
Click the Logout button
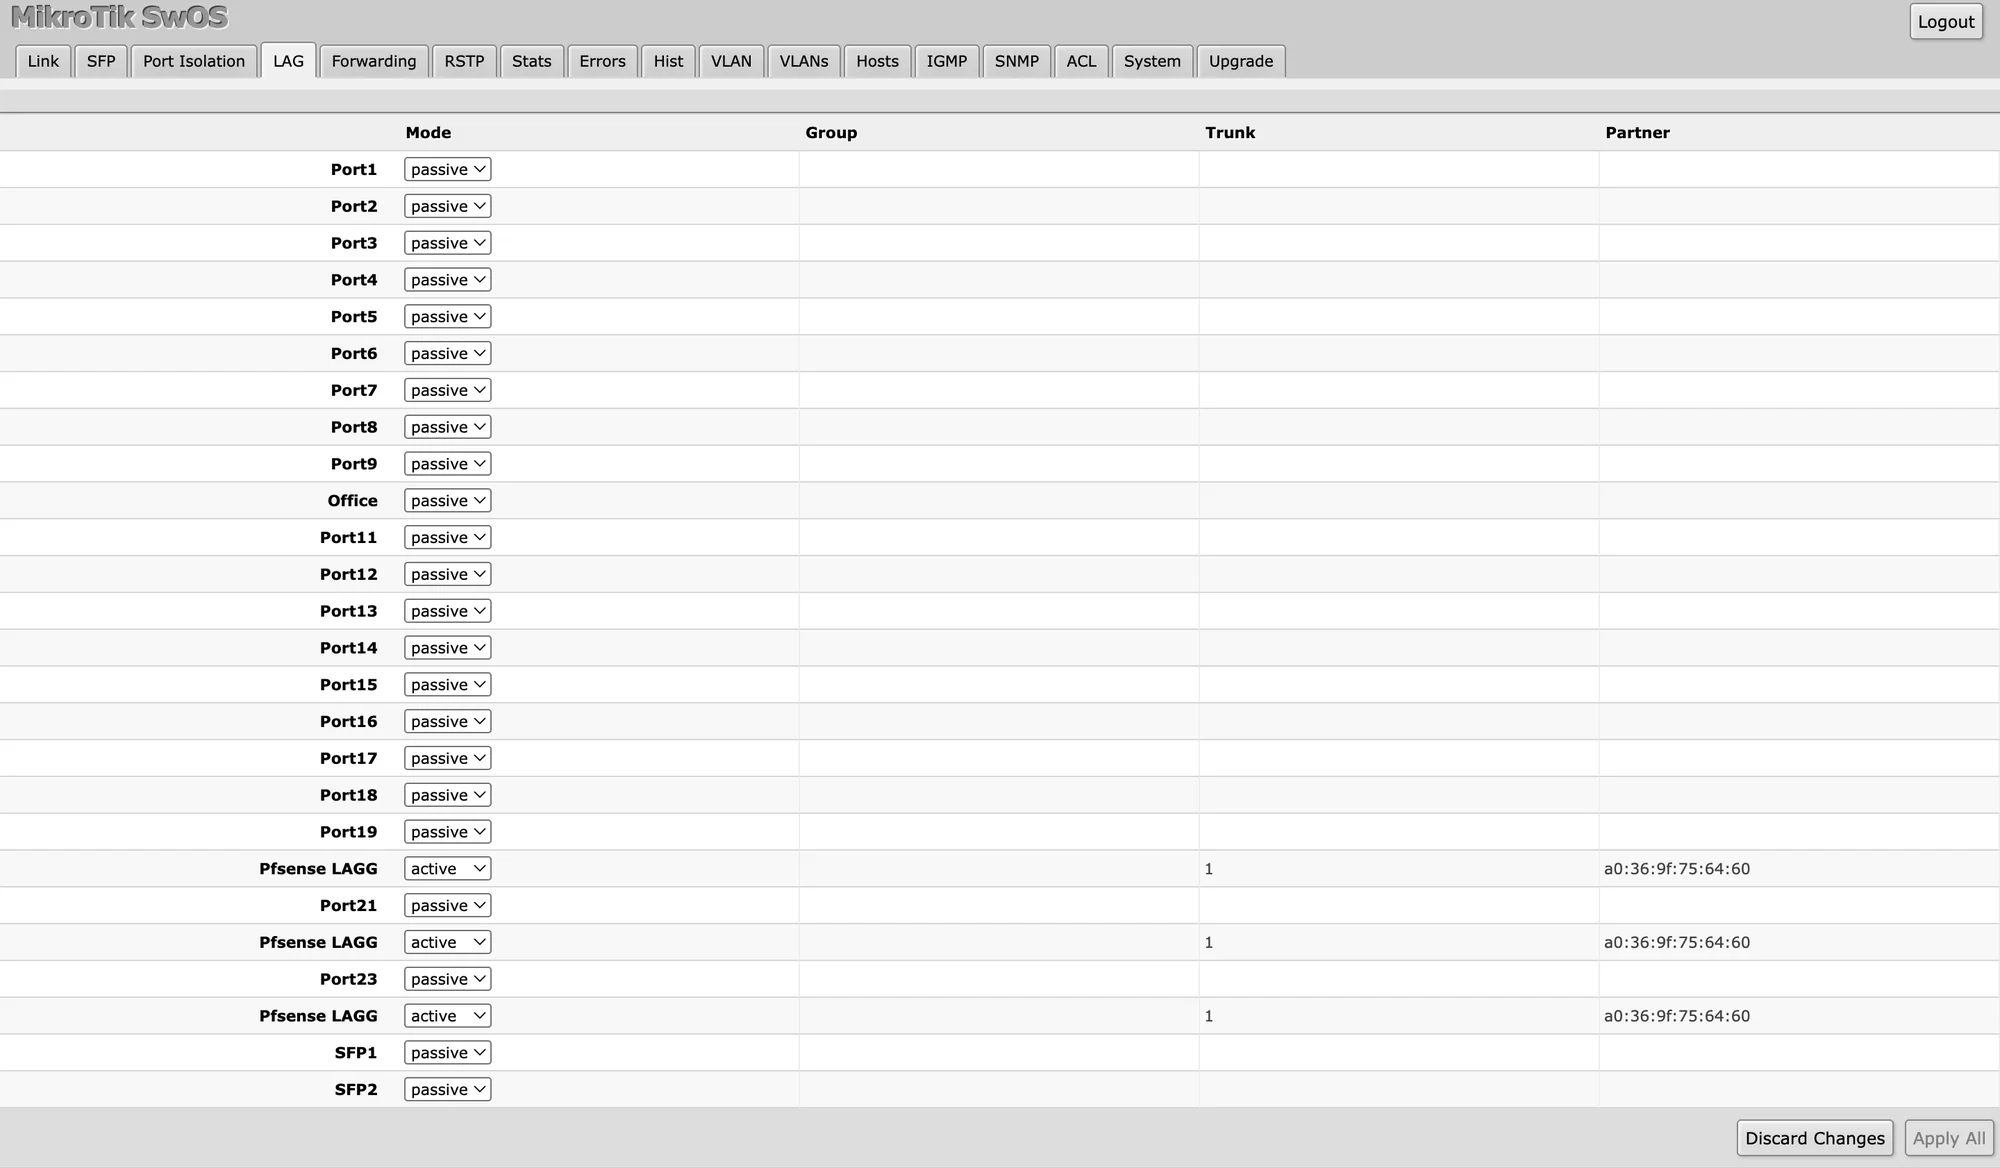click(x=1947, y=21)
